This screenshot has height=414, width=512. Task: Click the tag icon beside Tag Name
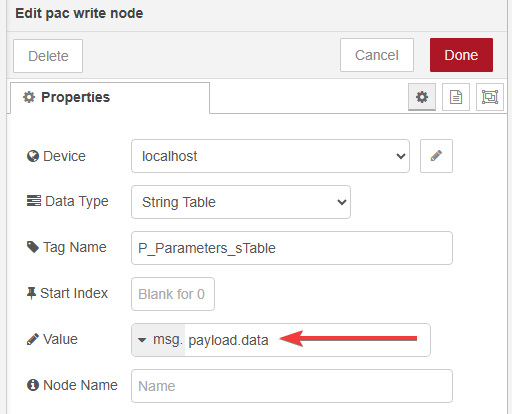click(33, 247)
